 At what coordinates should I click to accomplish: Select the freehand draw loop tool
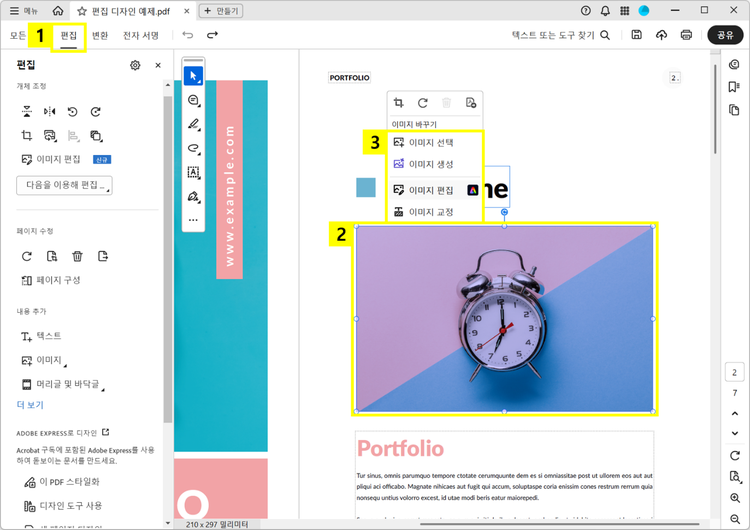pyautogui.click(x=193, y=148)
